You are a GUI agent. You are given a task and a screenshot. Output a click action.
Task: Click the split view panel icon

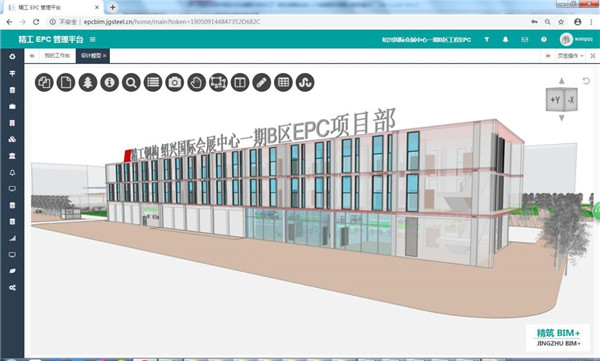click(x=240, y=82)
